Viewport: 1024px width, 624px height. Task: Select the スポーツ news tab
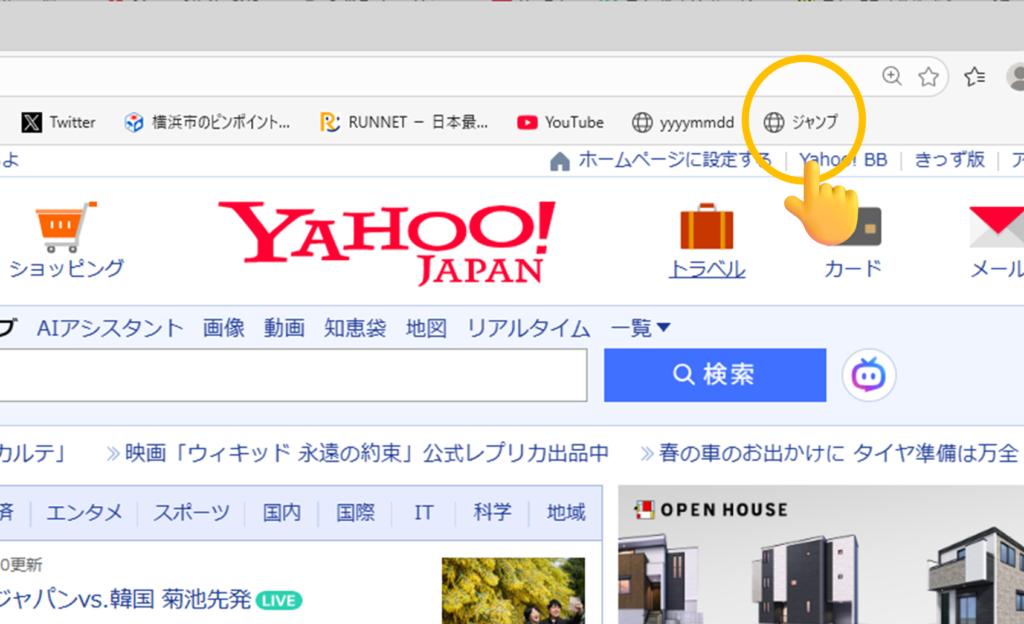(x=191, y=513)
